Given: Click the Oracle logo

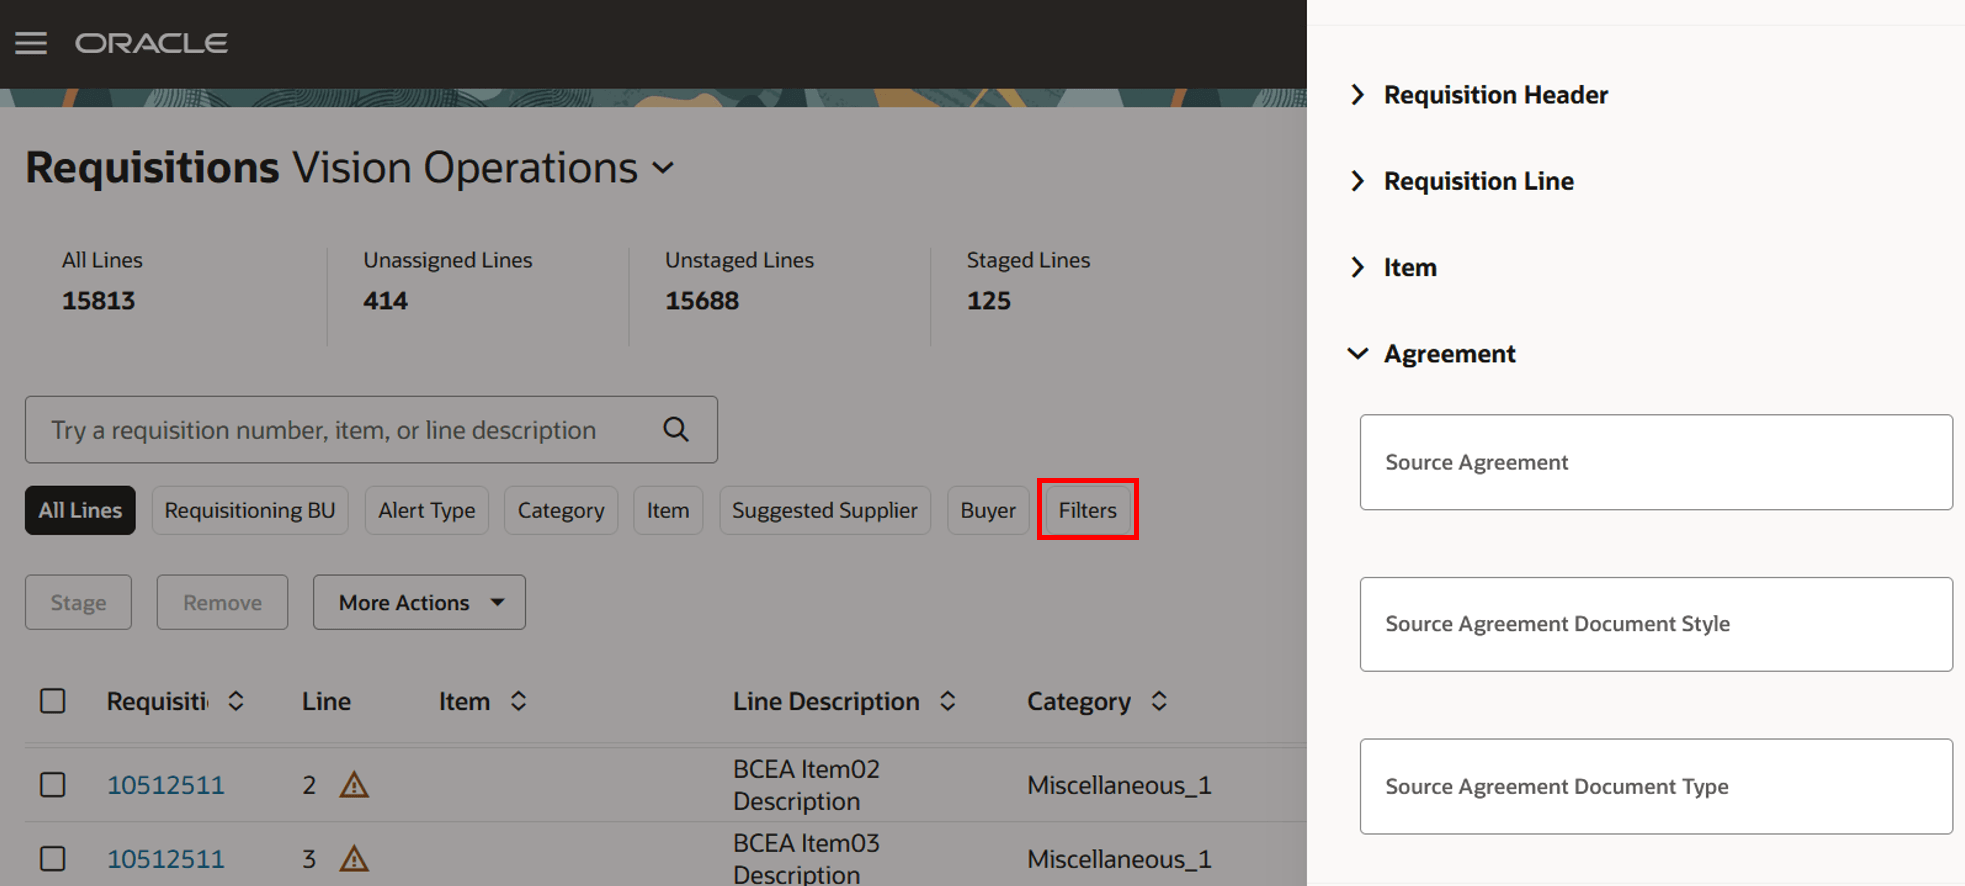Looking at the screenshot, I should 151,43.
